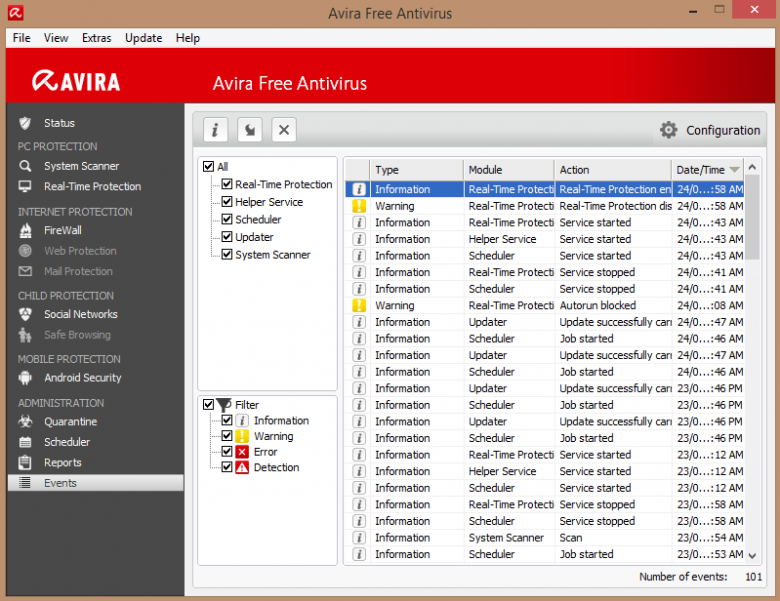
Task: Open the Extras menu
Action: tap(97, 38)
